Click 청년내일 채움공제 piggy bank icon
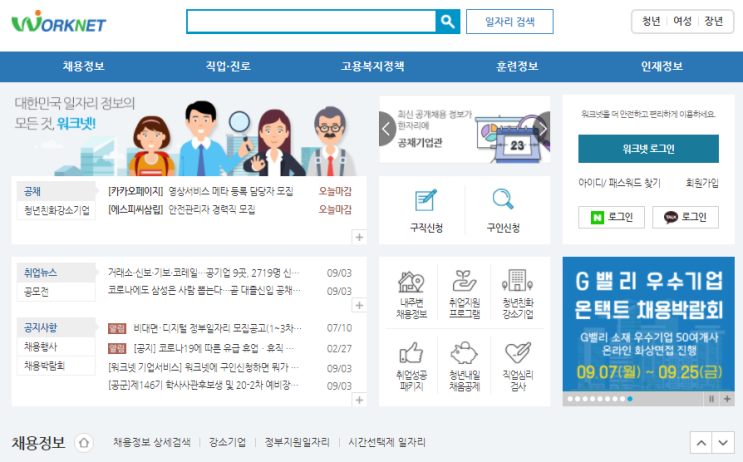The height and width of the screenshot is (462, 743). pos(464,353)
